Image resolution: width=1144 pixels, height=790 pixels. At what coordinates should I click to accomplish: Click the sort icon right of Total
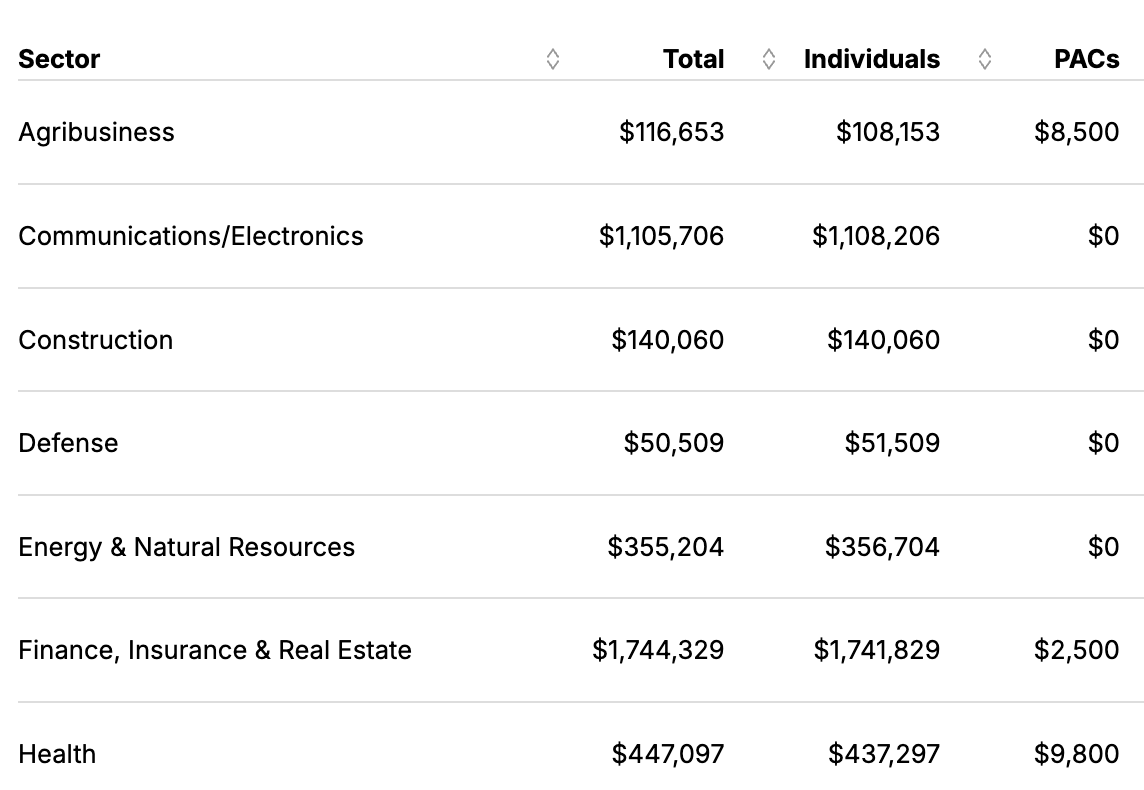tap(768, 60)
